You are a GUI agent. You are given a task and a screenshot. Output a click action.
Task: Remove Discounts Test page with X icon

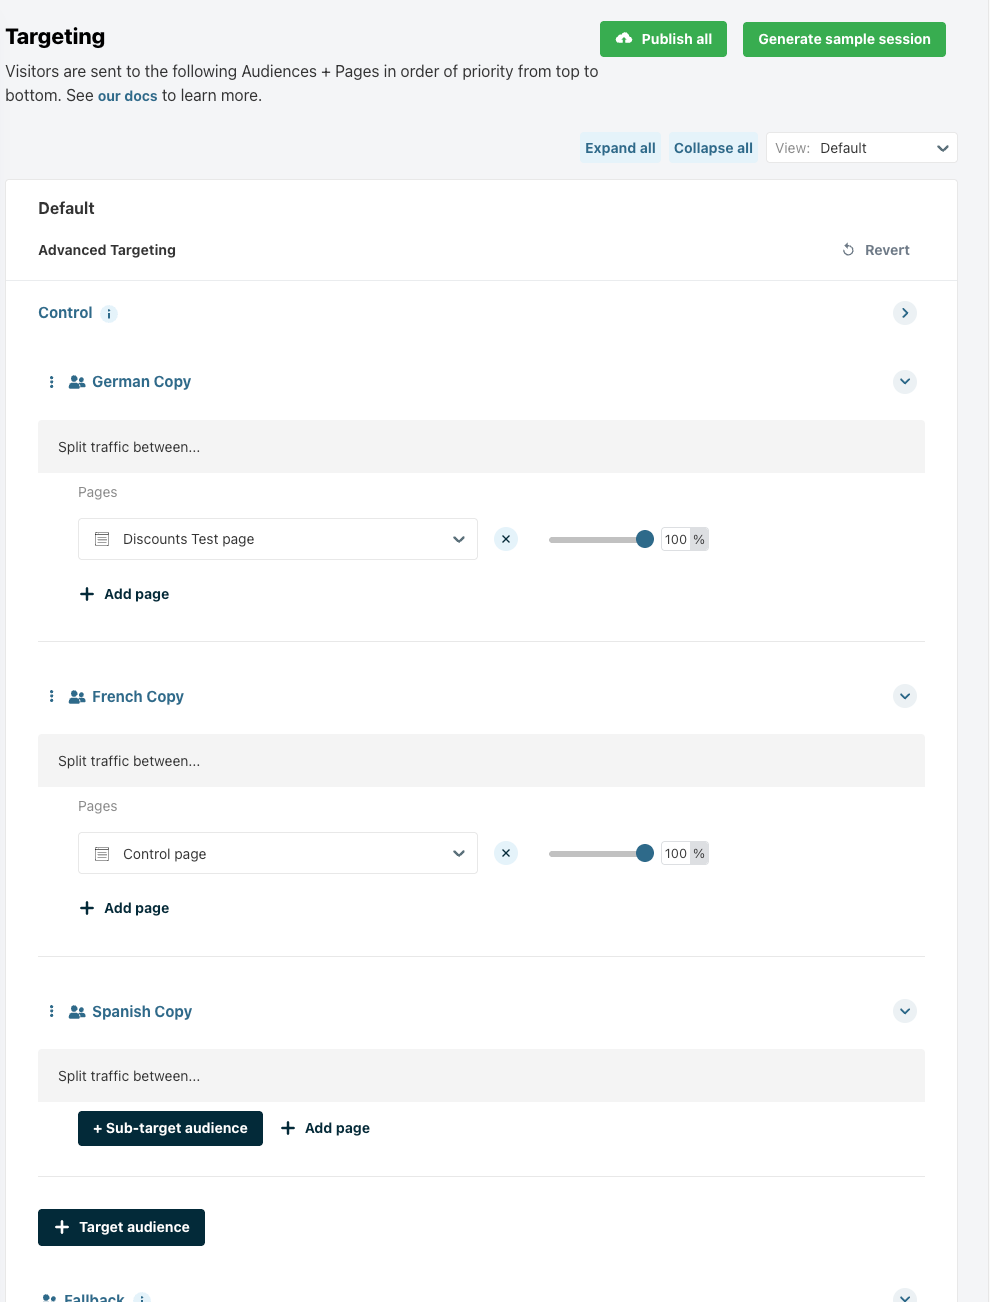[506, 539]
